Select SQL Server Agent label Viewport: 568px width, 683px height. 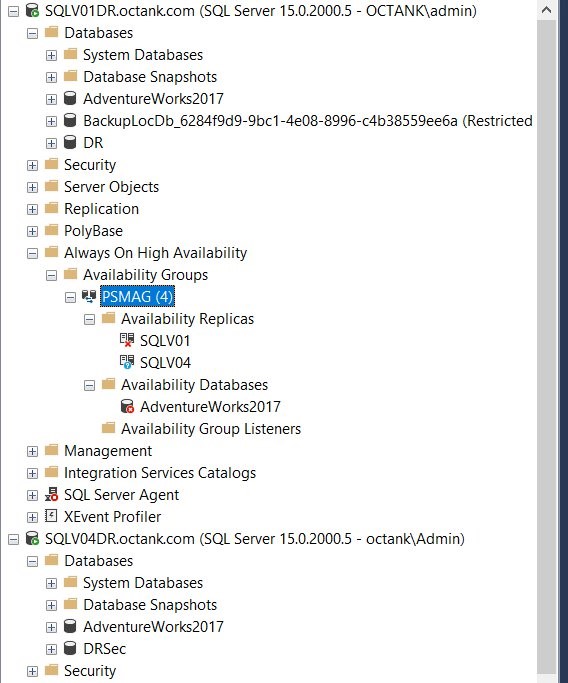coord(122,495)
